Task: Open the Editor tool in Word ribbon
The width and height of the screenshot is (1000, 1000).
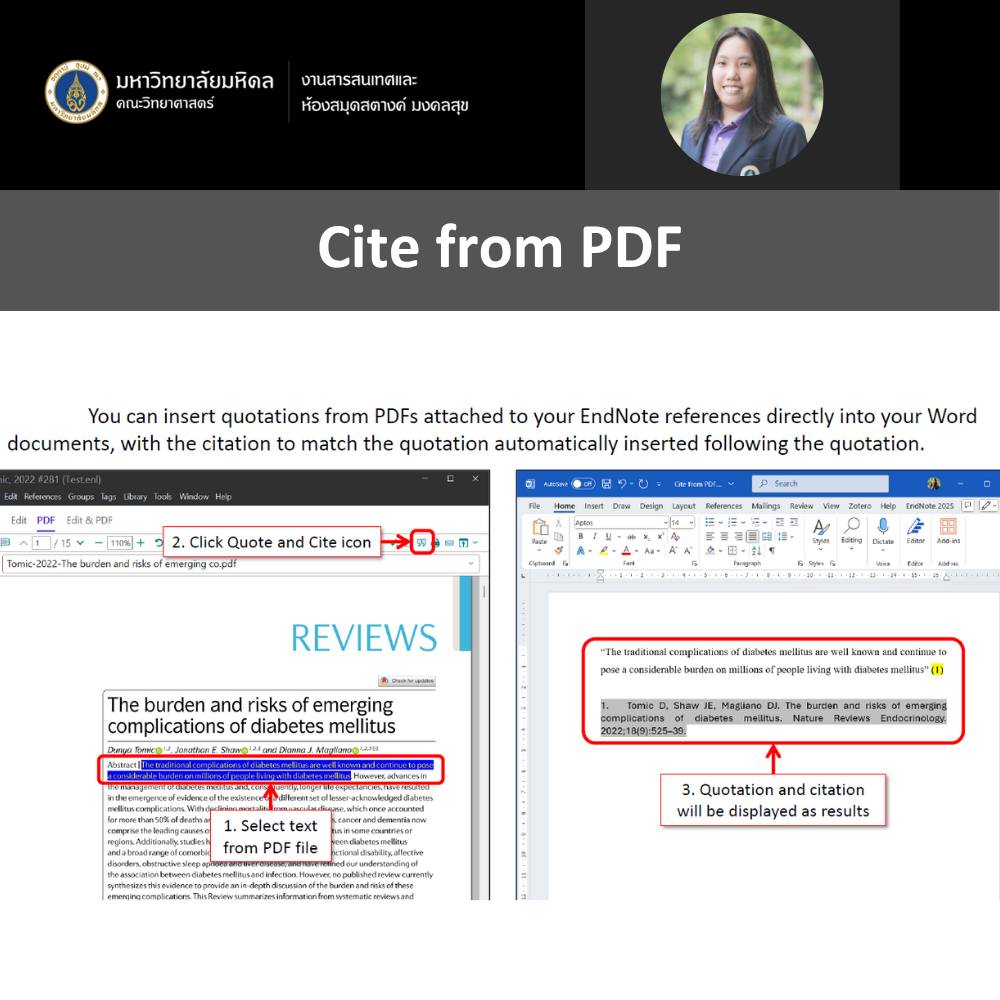Action: pyautogui.click(x=915, y=531)
